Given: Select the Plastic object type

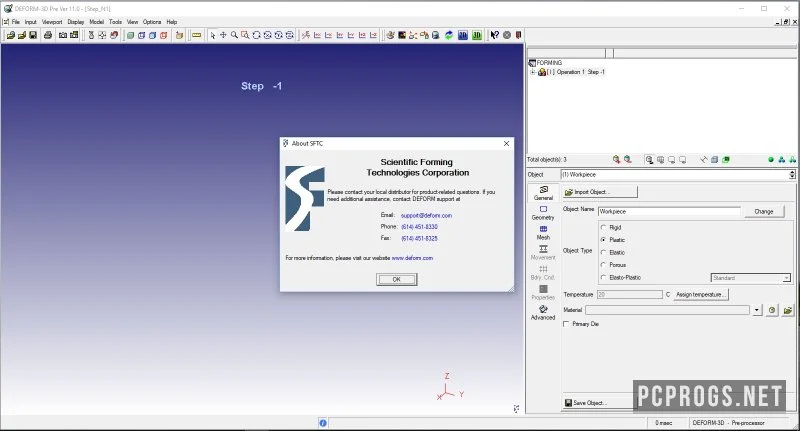Looking at the screenshot, I should (604, 240).
